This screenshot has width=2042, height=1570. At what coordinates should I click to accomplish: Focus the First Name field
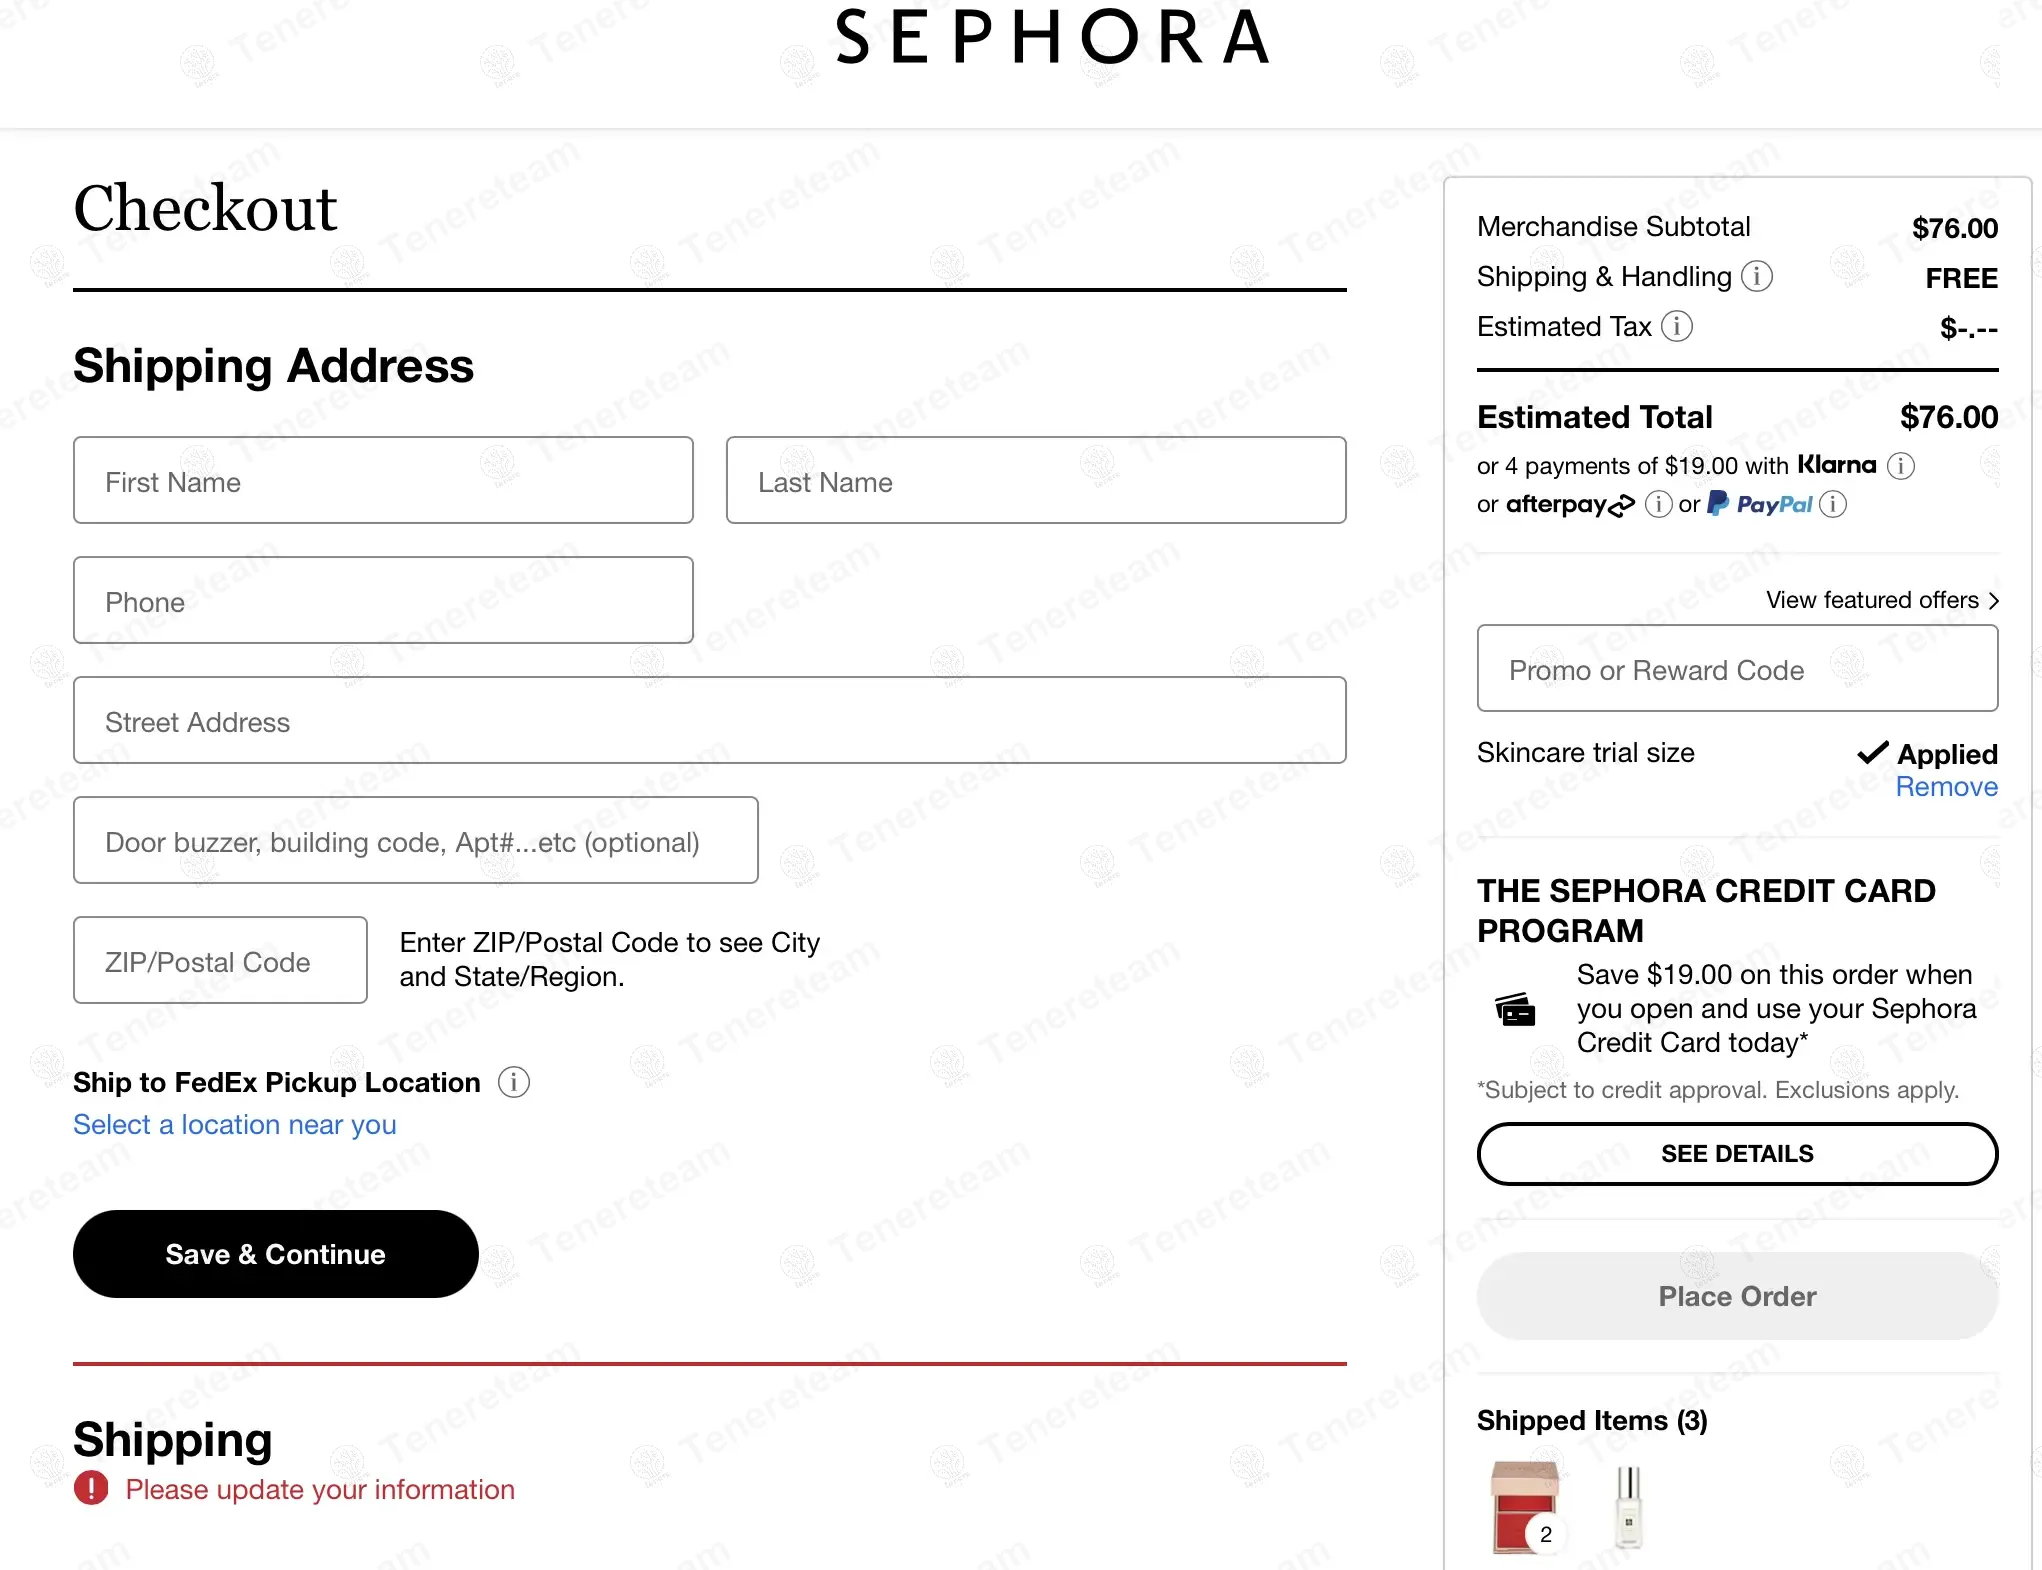(383, 481)
